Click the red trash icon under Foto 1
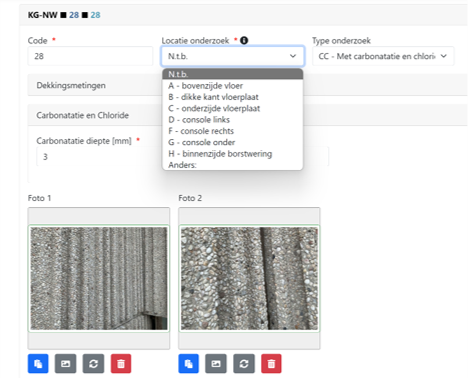Screen dimensions: 472x378 pos(121,363)
